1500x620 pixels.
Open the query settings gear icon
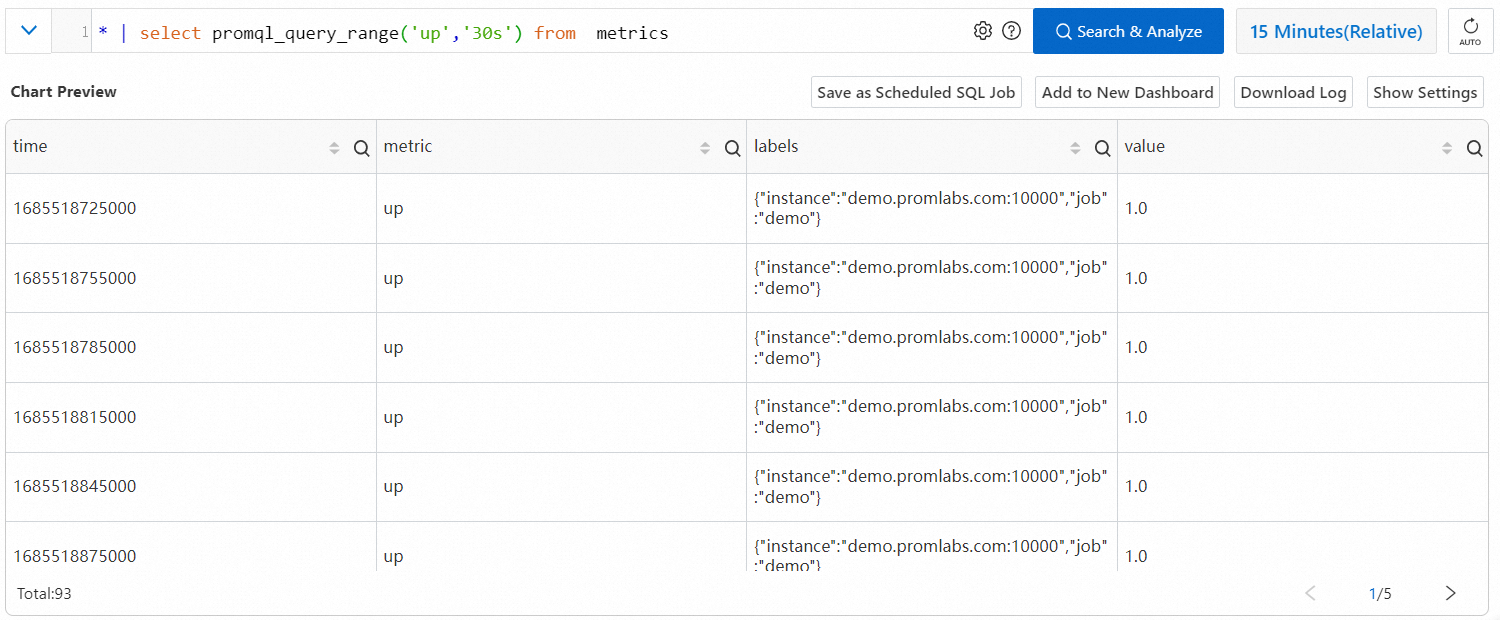click(983, 31)
